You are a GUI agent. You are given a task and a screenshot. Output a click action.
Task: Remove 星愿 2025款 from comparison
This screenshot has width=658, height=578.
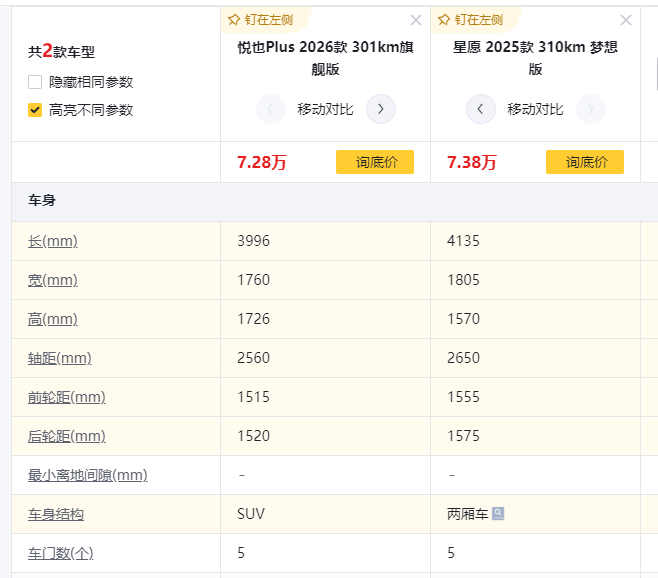[626, 20]
